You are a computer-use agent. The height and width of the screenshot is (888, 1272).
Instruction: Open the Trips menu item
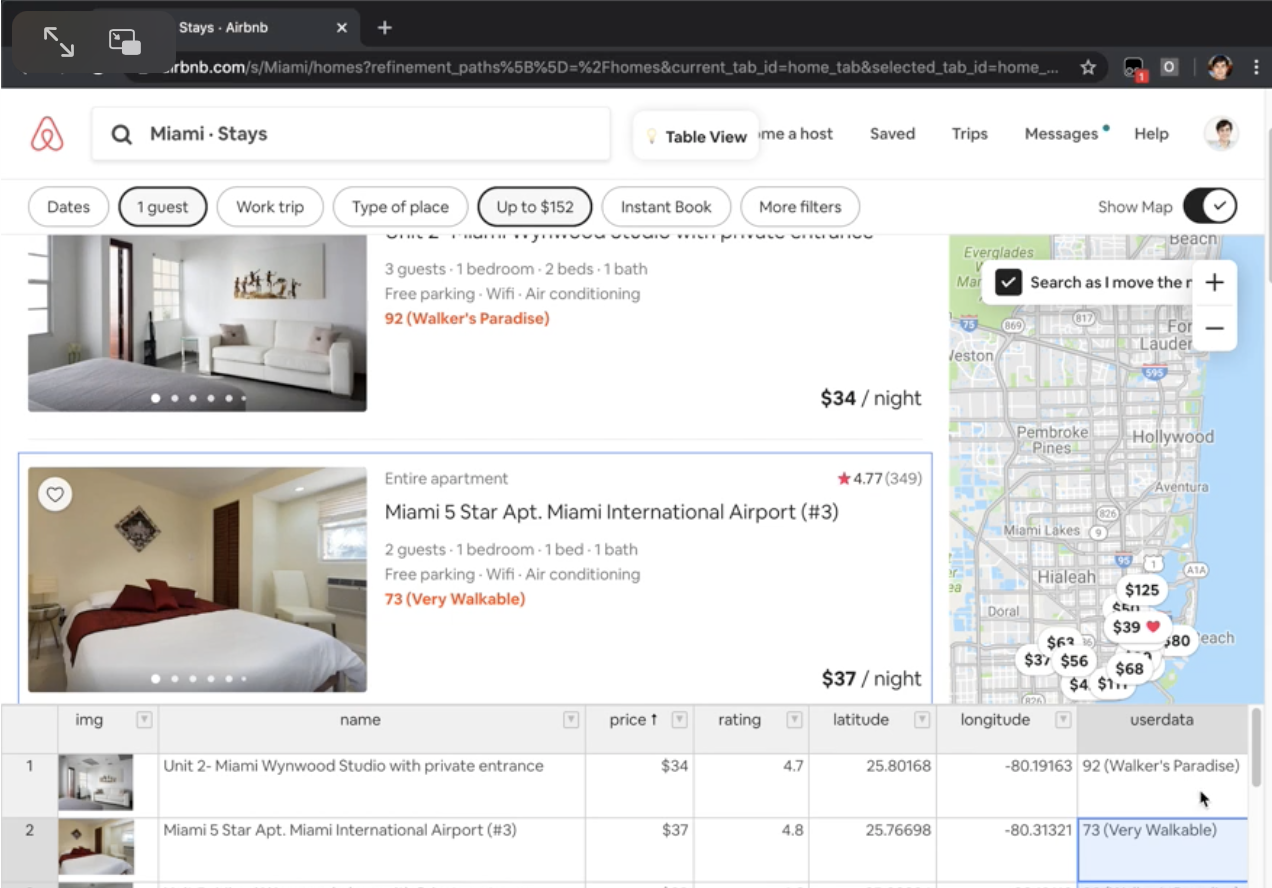(969, 134)
